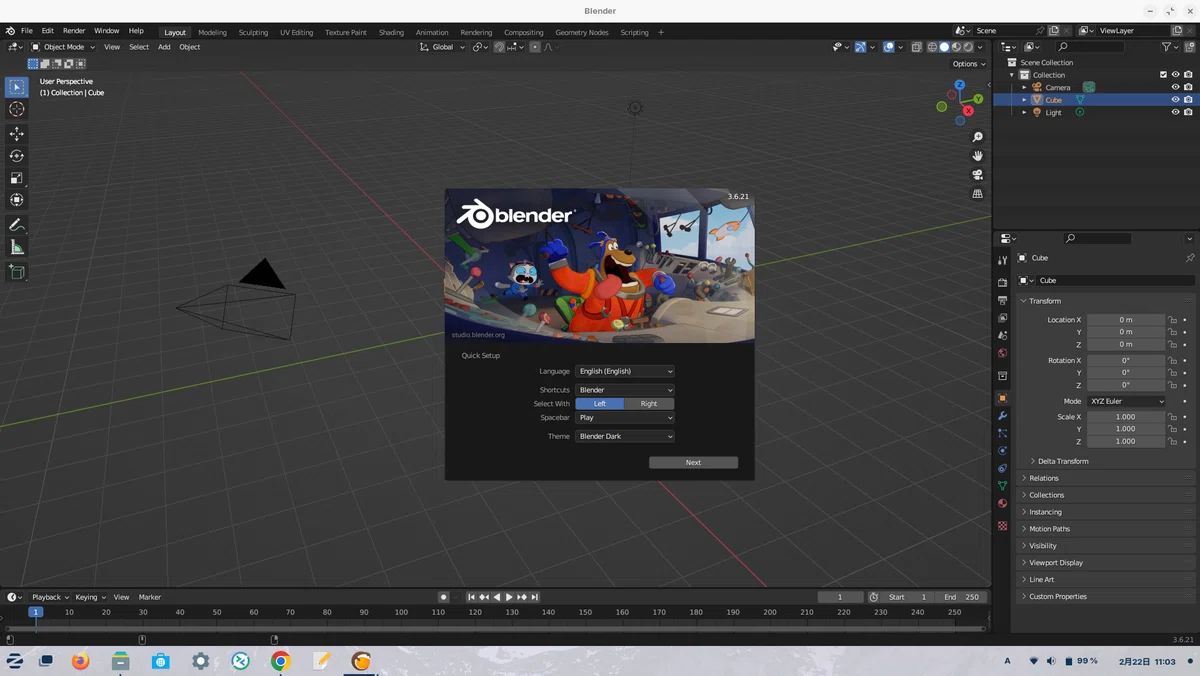Click the pan hand viewport gizmo

click(978, 156)
